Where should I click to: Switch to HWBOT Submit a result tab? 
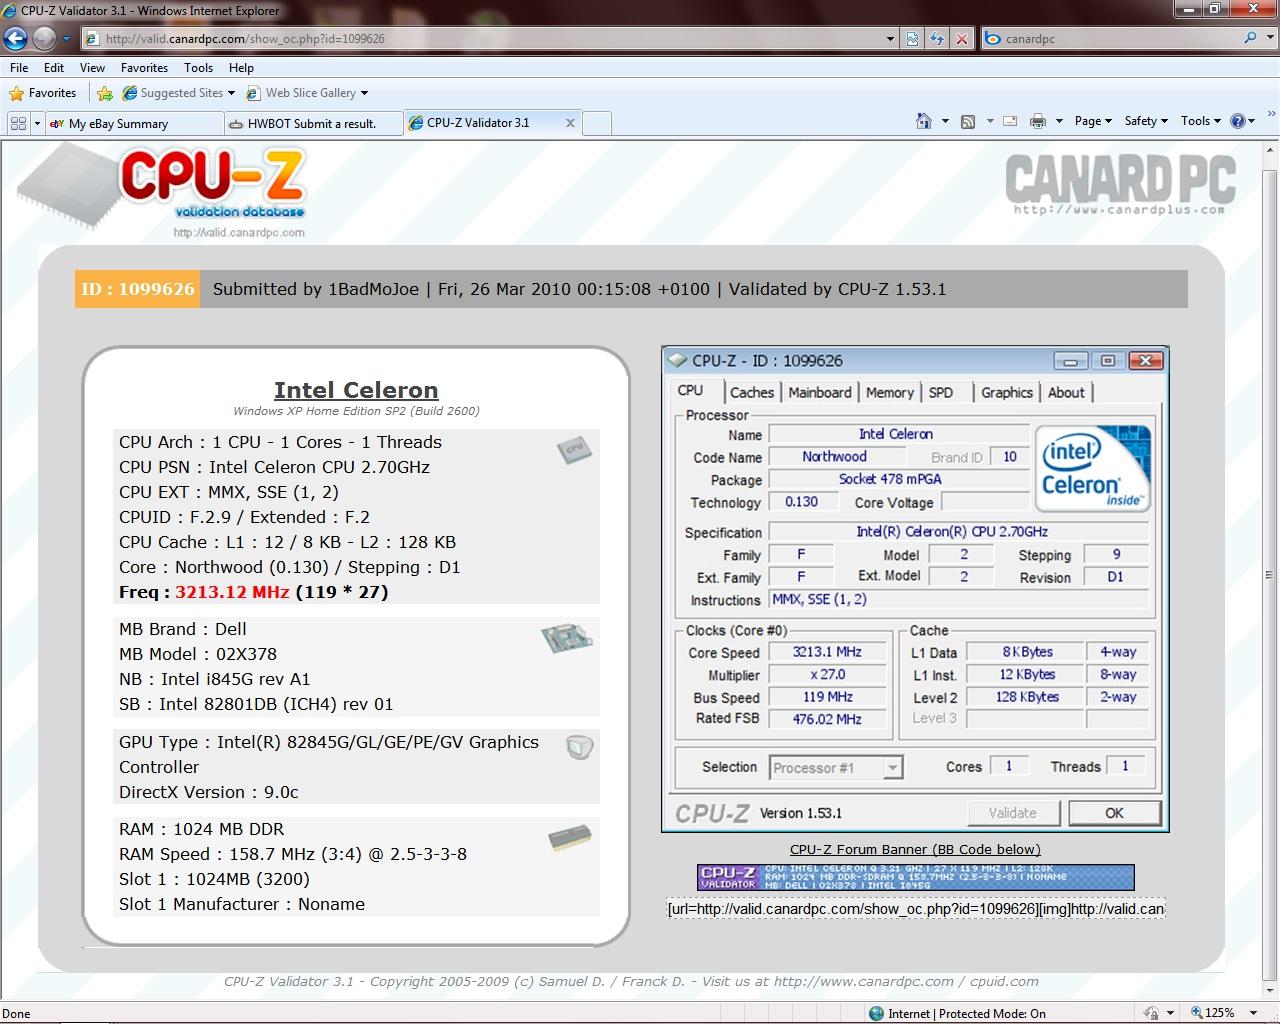(312, 123)
